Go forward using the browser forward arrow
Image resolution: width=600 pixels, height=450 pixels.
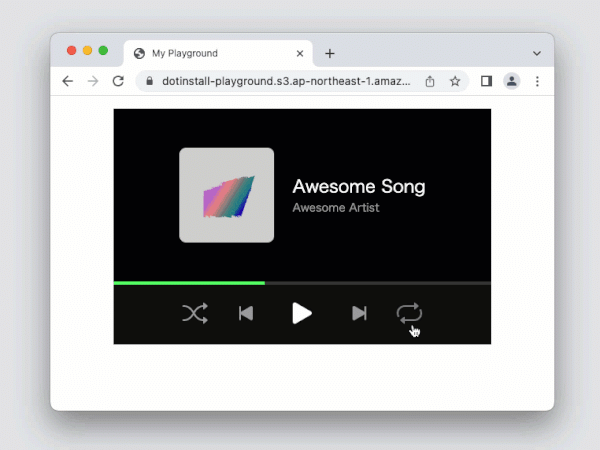tap(93, 81)
